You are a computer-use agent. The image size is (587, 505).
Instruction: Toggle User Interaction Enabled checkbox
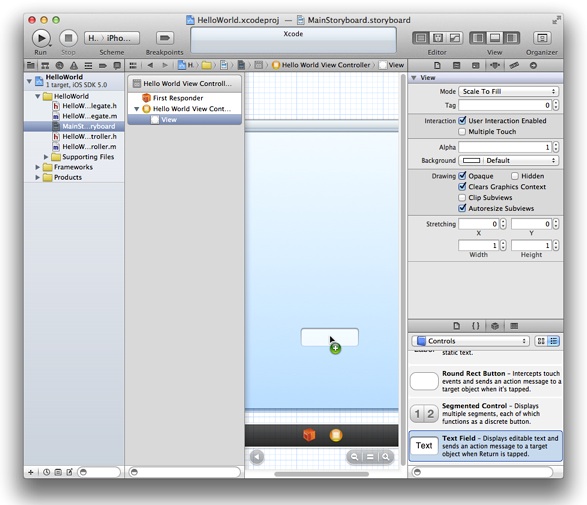point(462,121)
